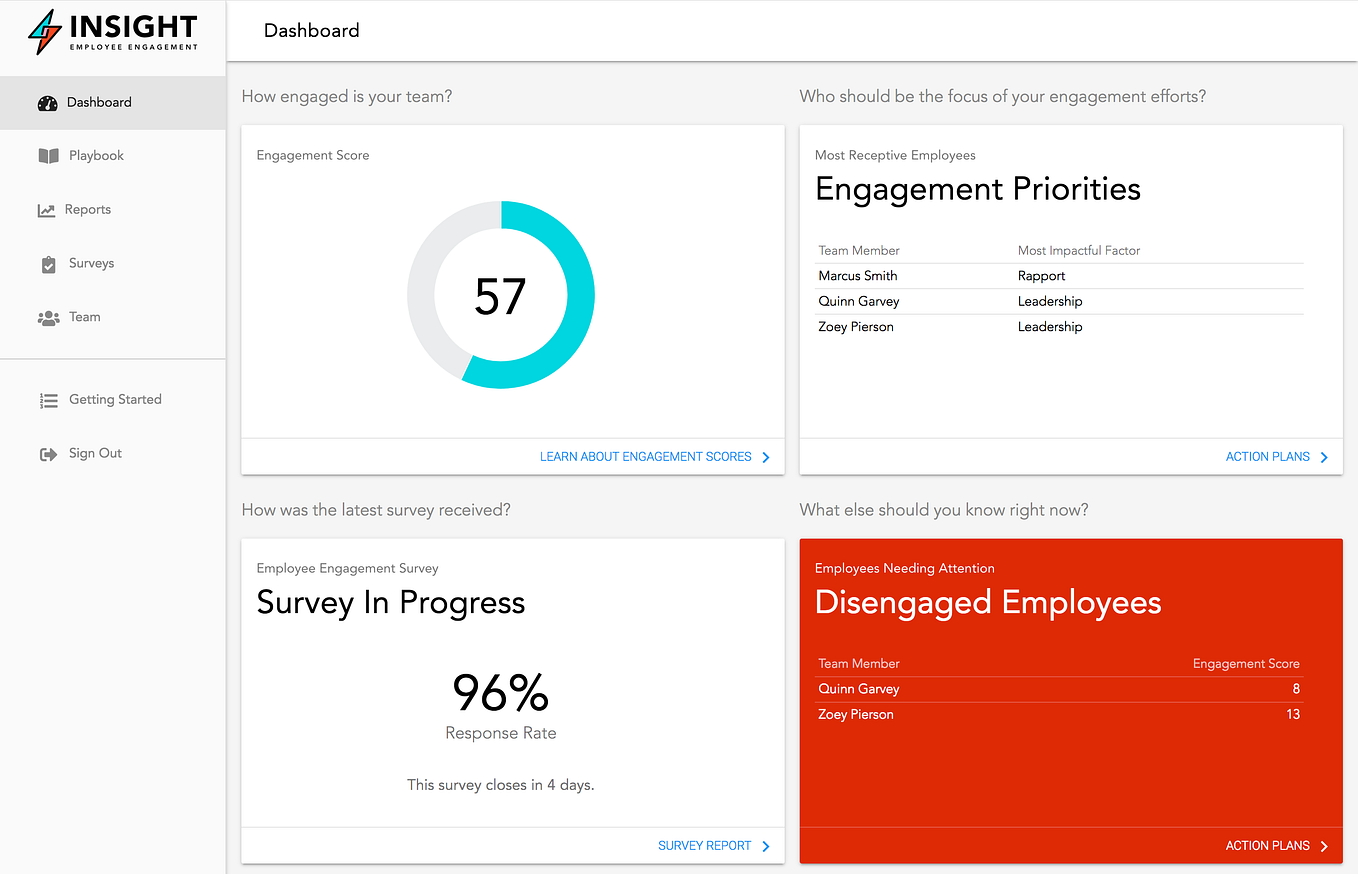Select Quinn Garvey in Disengaged Employees list

click(x=859, y=689)
